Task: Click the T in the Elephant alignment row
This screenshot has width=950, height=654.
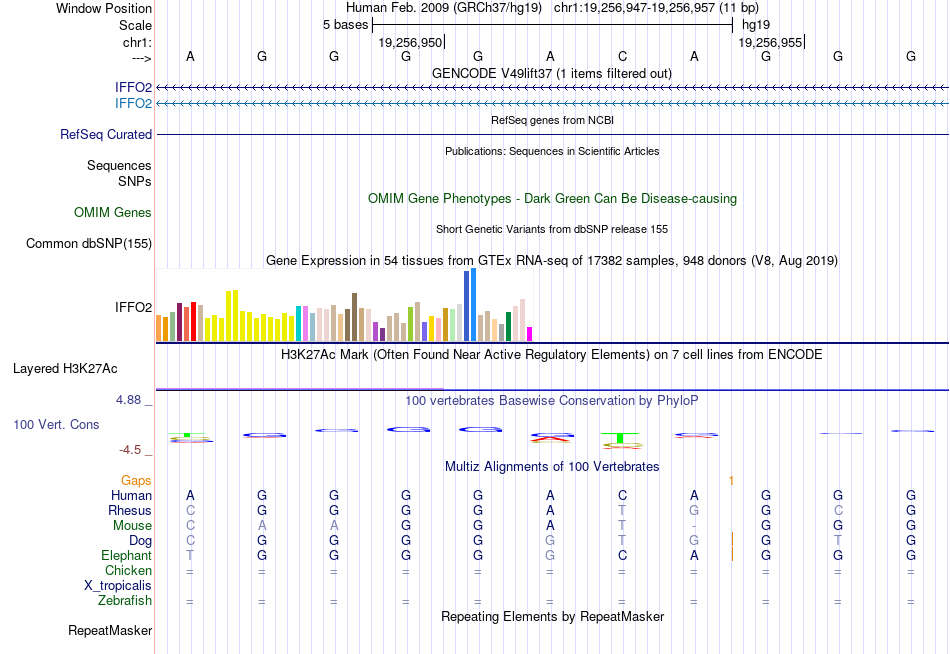Action: 190,555
